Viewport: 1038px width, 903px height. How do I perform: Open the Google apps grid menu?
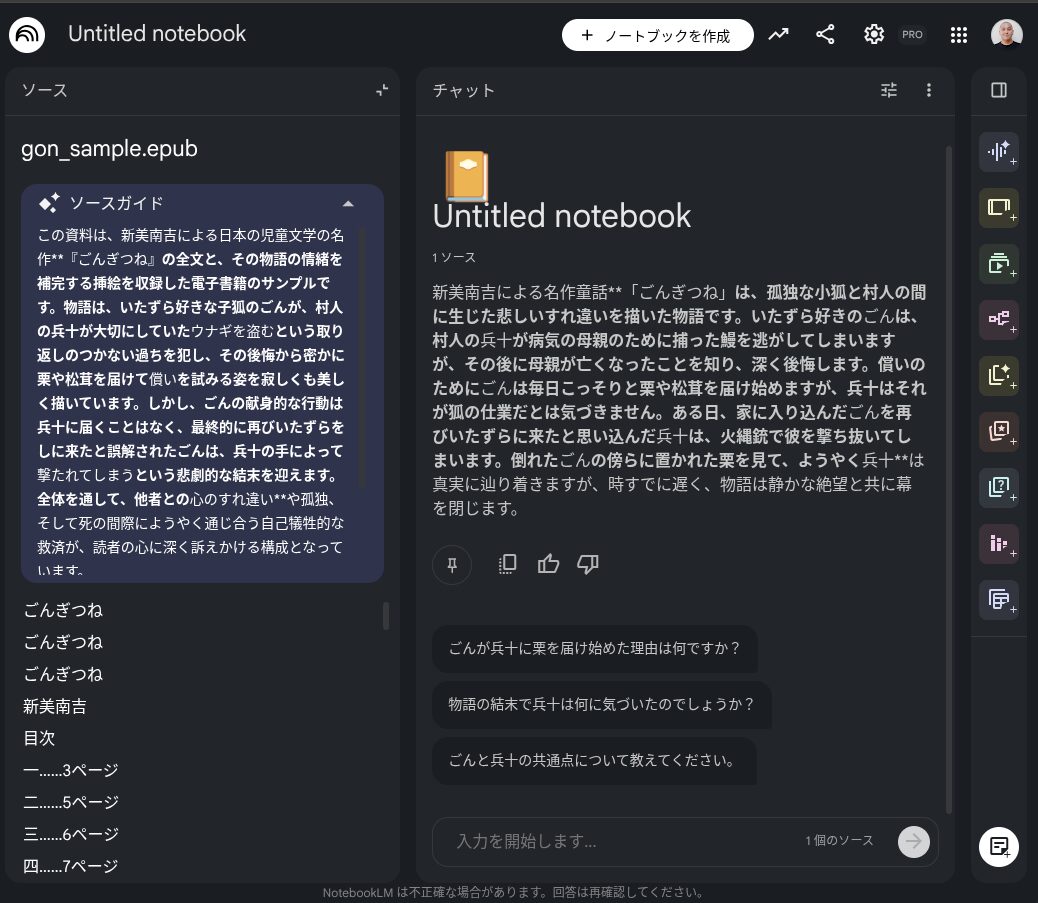pyautogui.click(x=958, y=34)
